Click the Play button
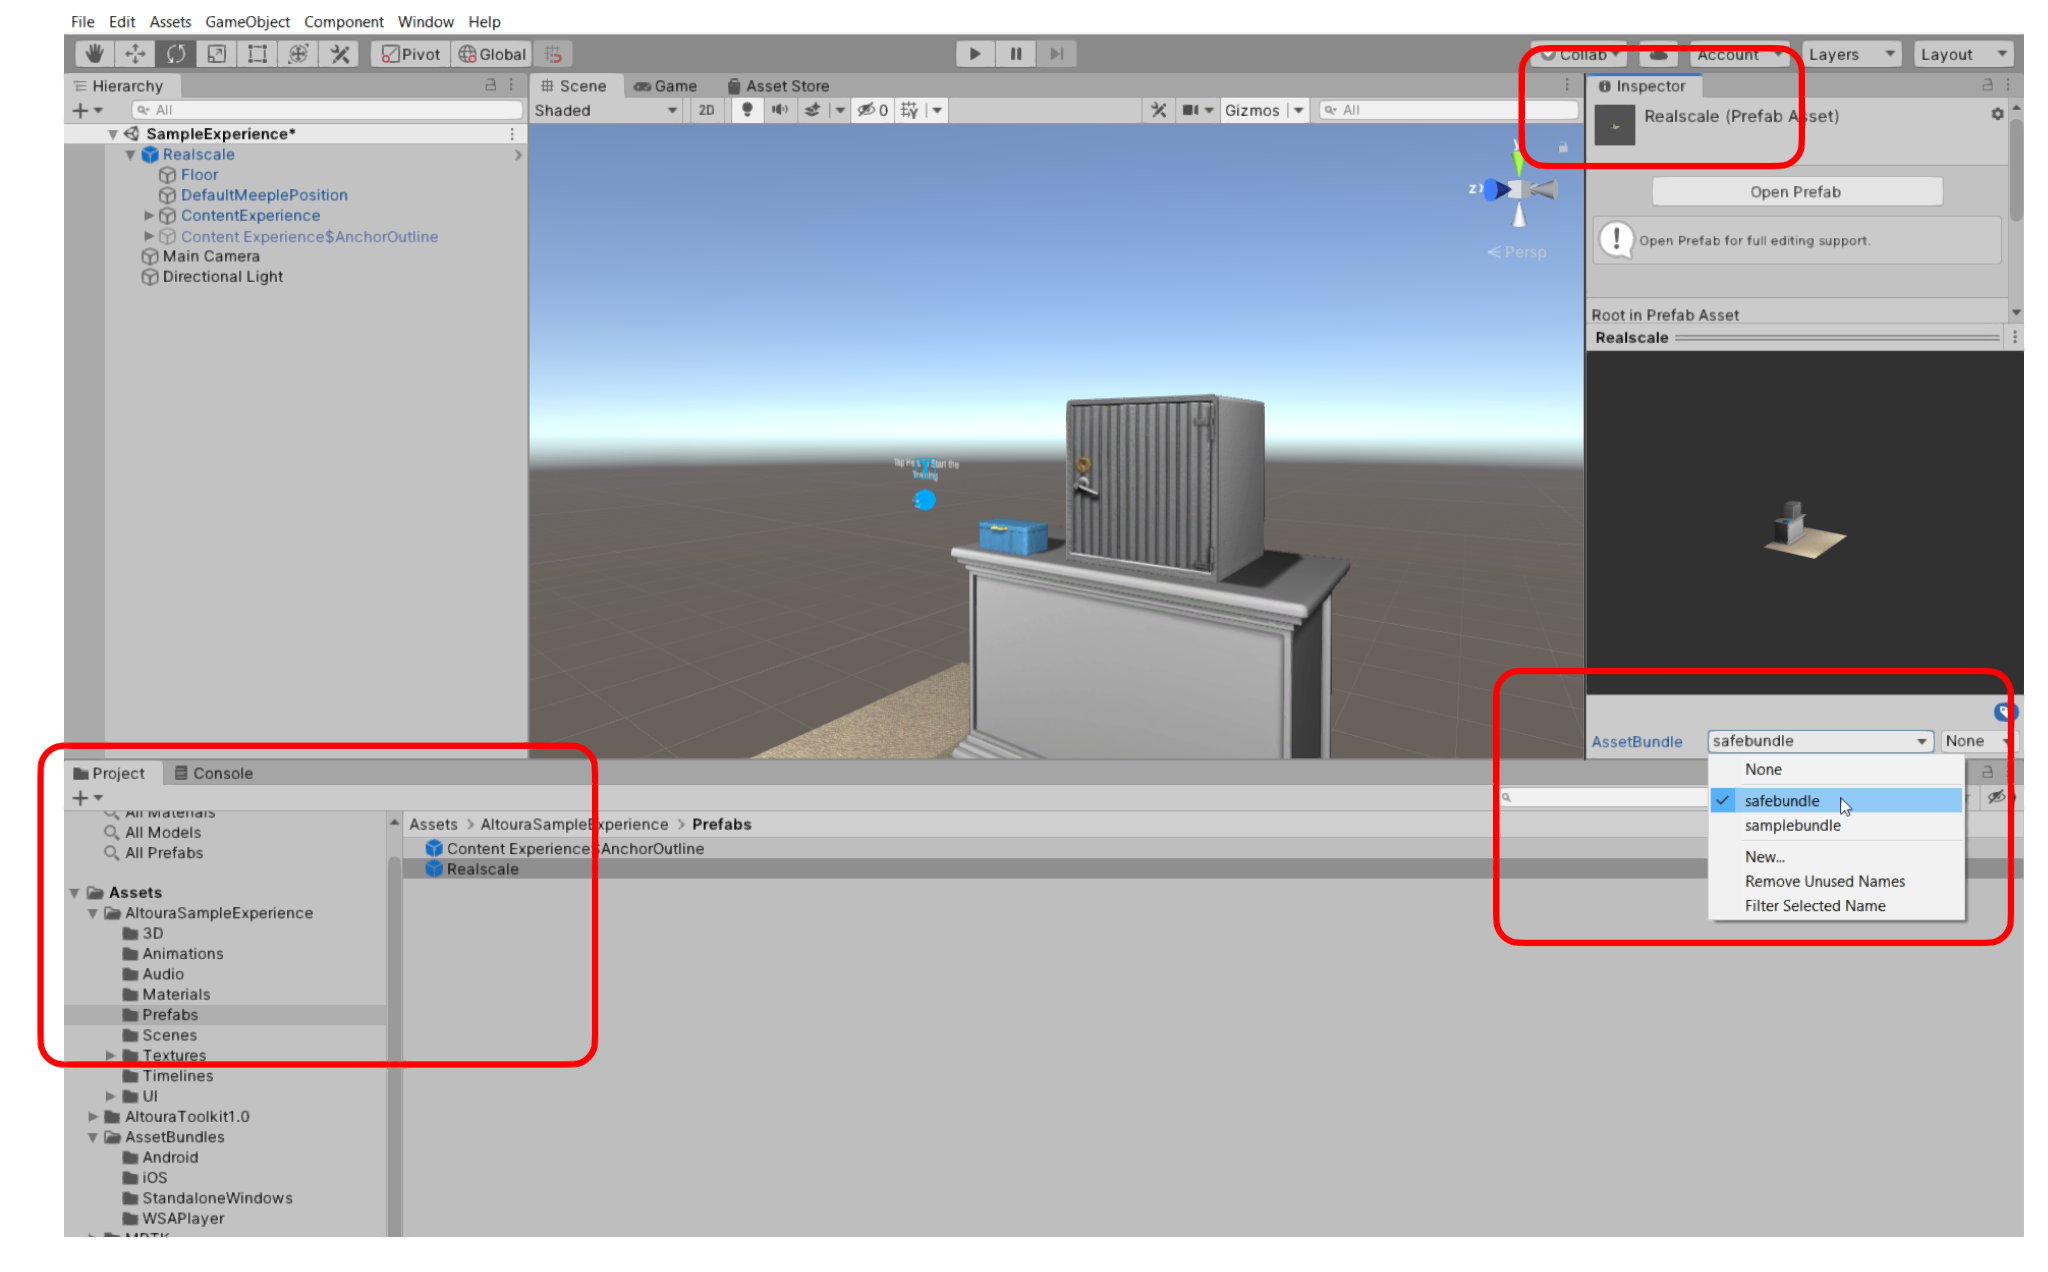 [x=975, y=54]
